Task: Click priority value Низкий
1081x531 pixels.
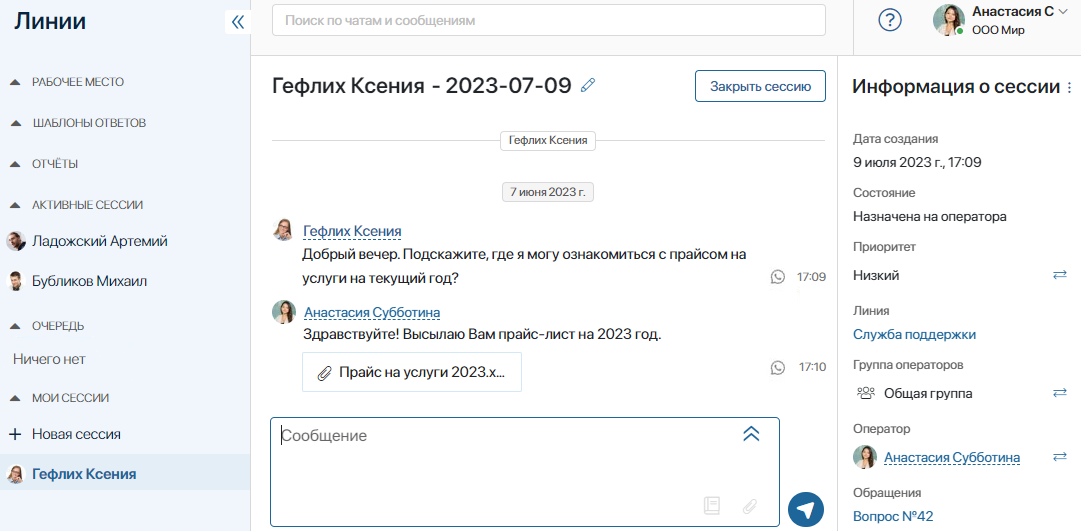Action: click(x=876, y=275)
